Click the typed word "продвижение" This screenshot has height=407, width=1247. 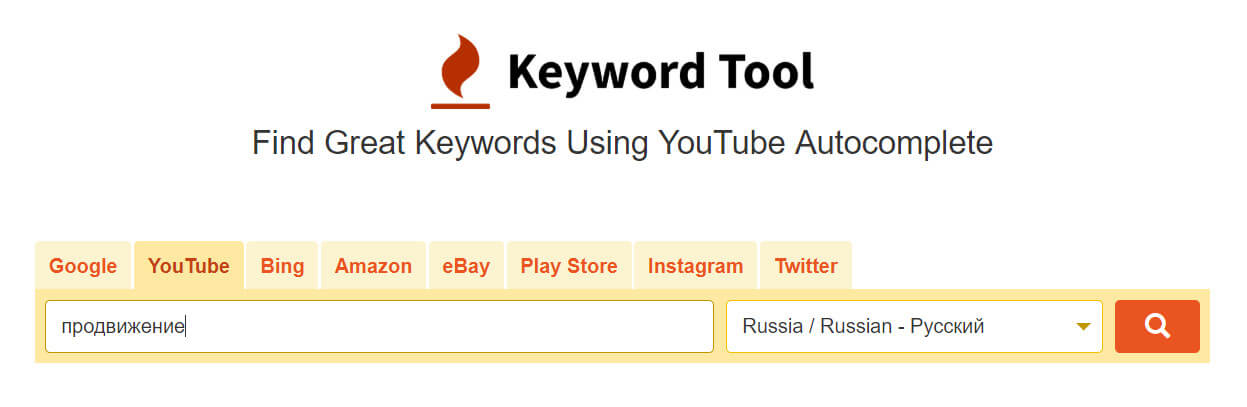point(123,327)
